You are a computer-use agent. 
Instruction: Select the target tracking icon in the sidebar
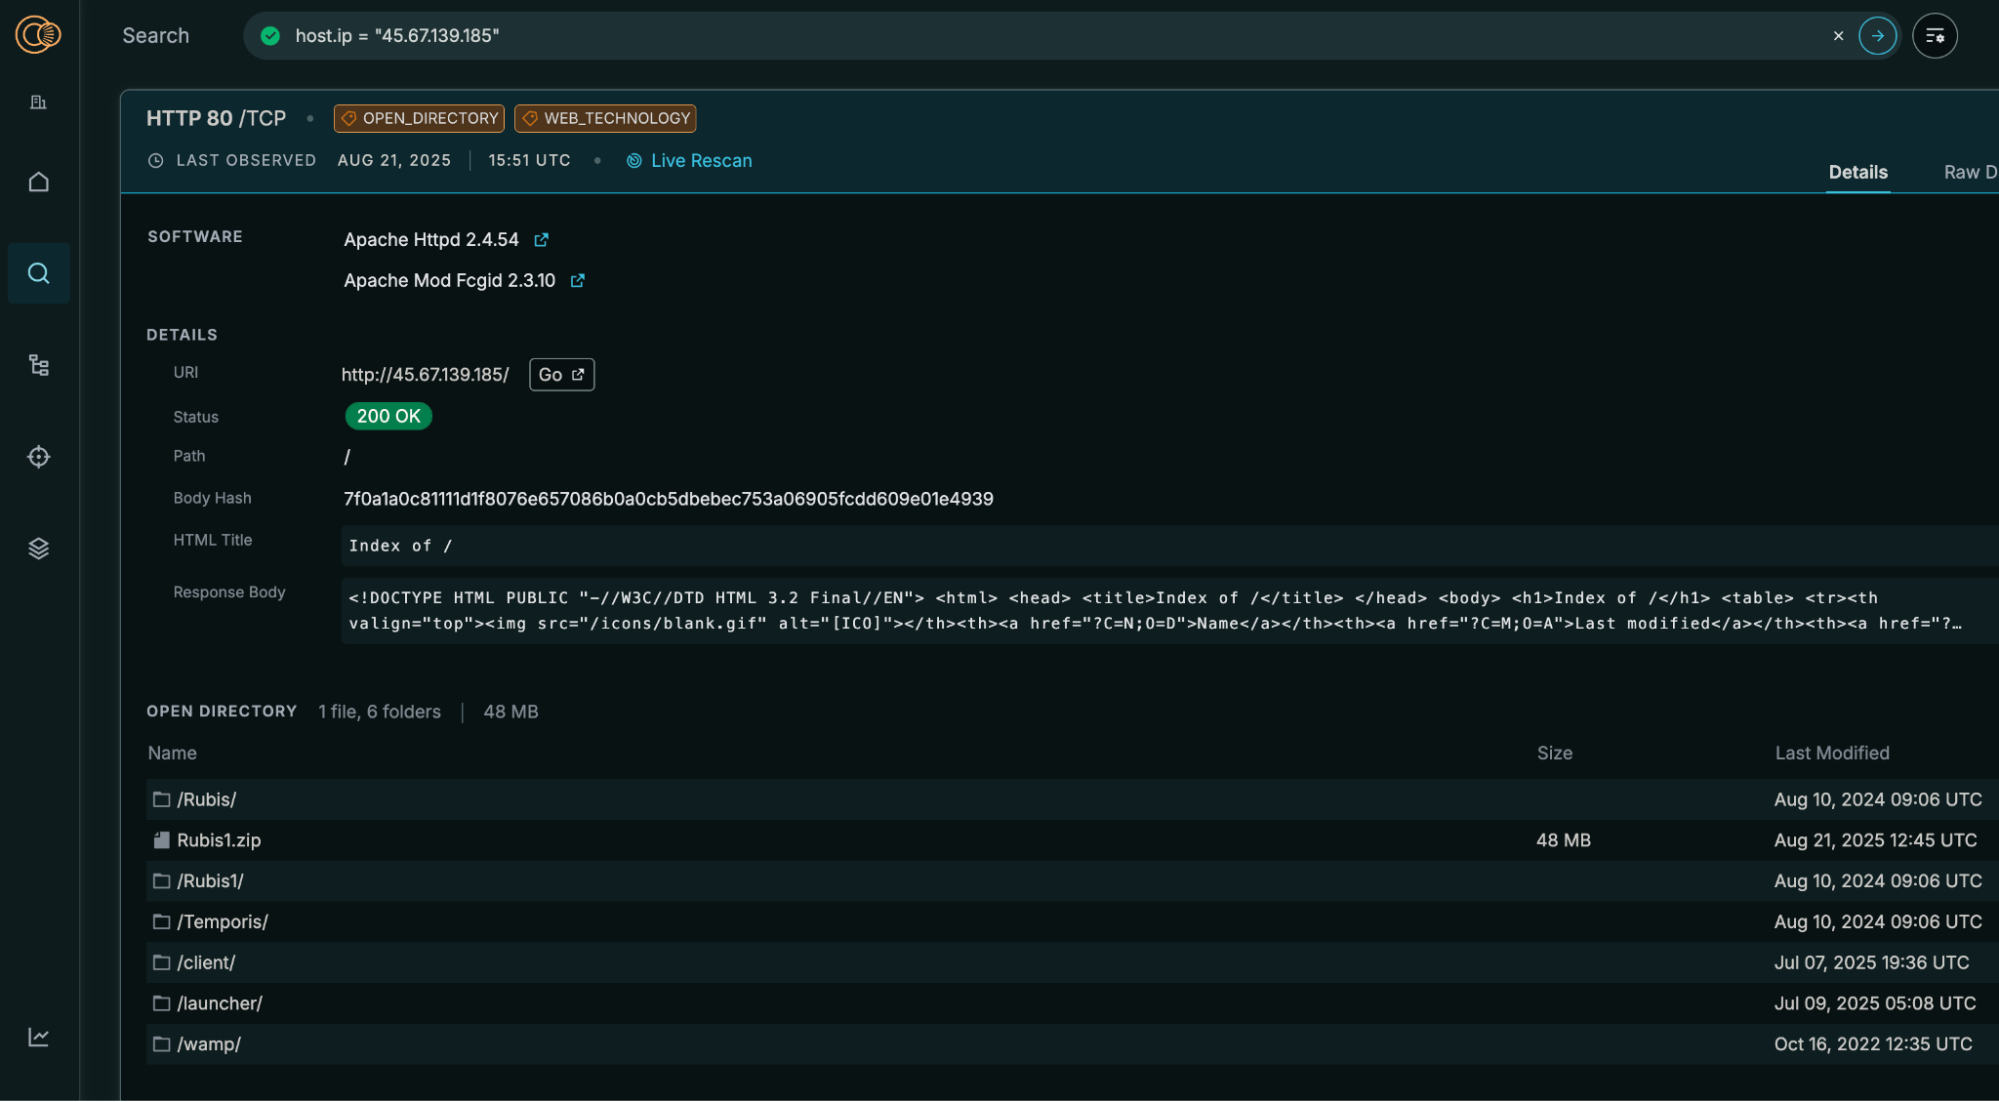point(38,456)
